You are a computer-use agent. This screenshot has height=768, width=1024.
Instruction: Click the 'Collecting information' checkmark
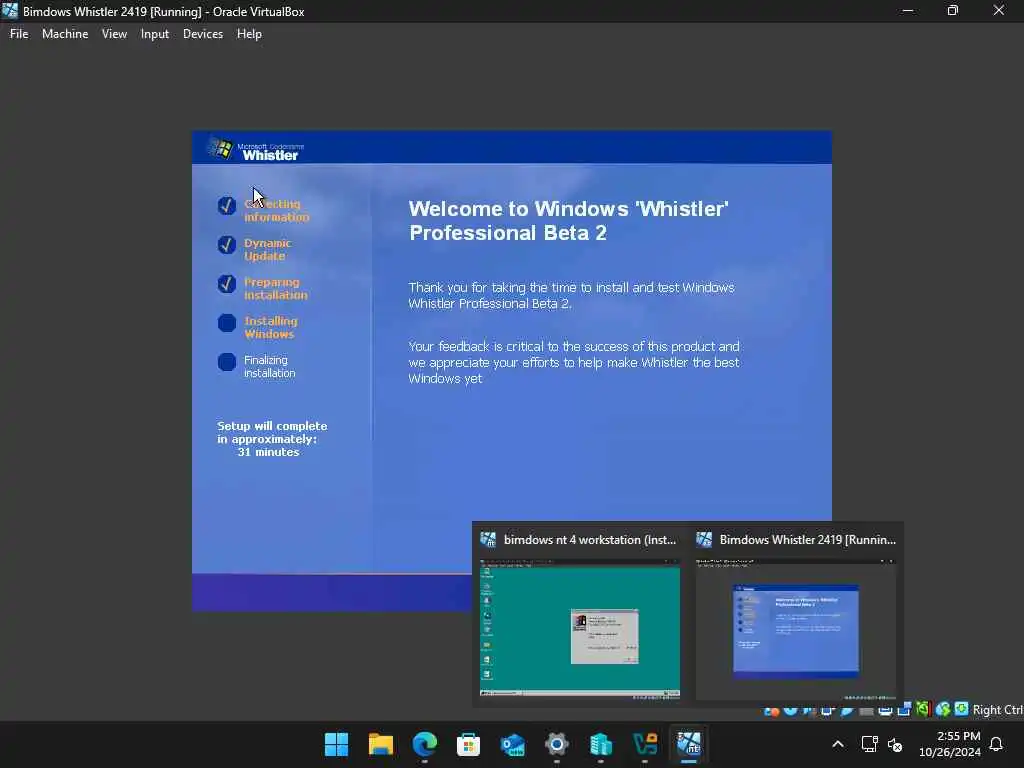(227, 206)
